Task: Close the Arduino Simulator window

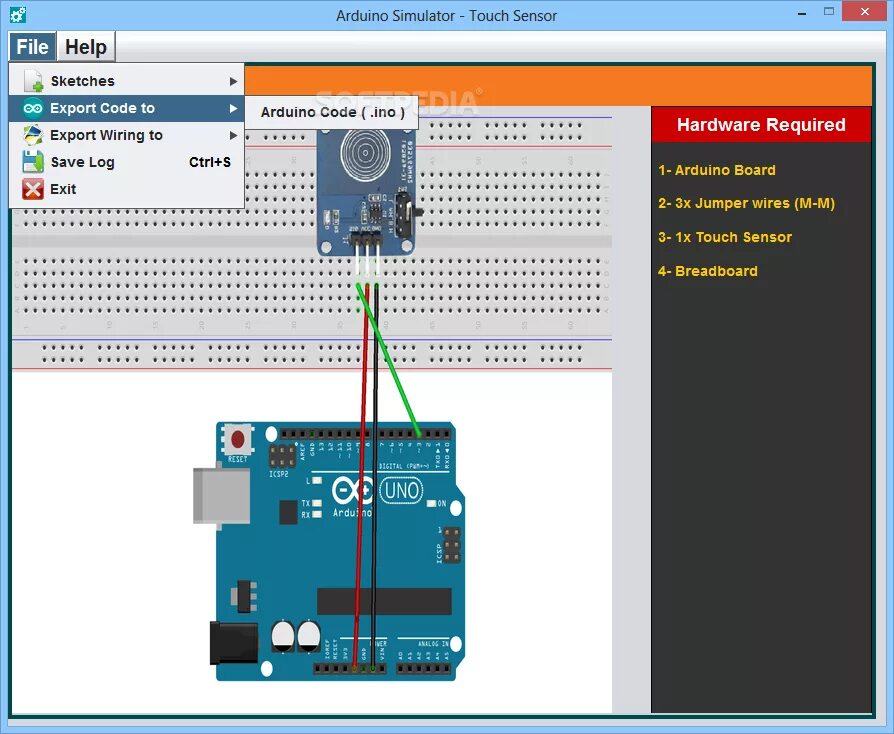Action: tap(865, 11)
